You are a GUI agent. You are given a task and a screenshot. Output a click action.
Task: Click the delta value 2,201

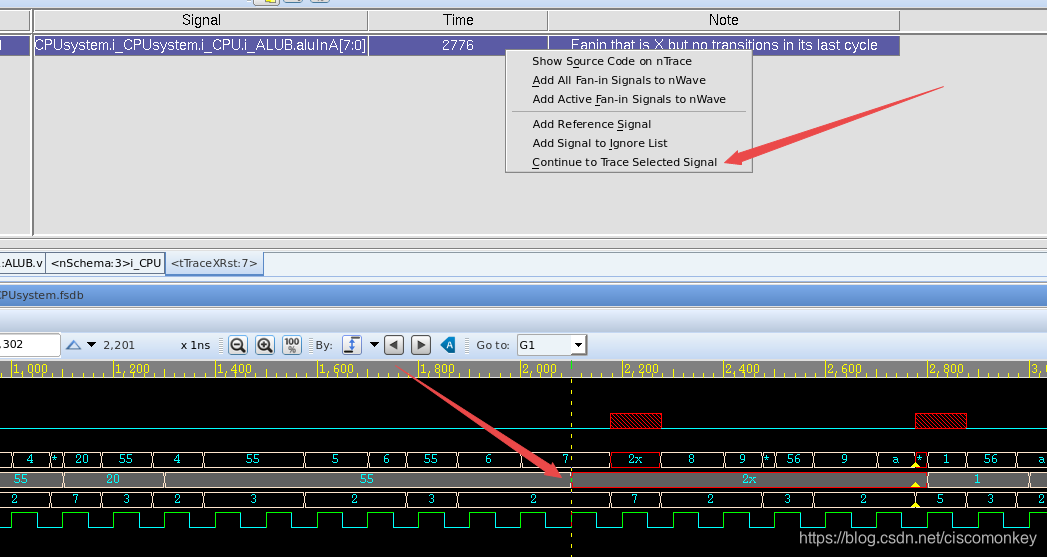119,345
